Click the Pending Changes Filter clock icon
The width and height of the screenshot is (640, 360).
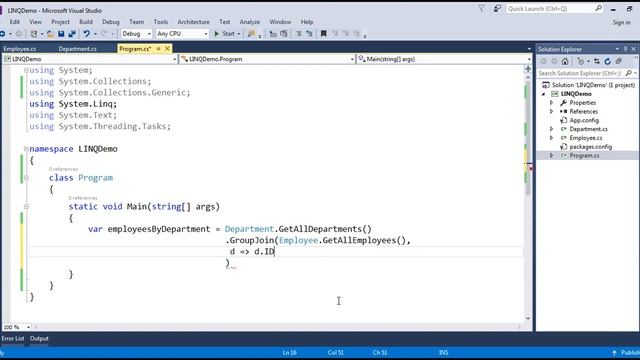(581, 61)
